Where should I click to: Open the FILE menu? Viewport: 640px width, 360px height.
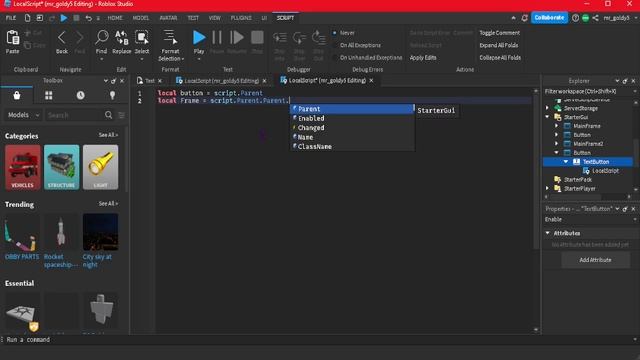tap(11, 18)
